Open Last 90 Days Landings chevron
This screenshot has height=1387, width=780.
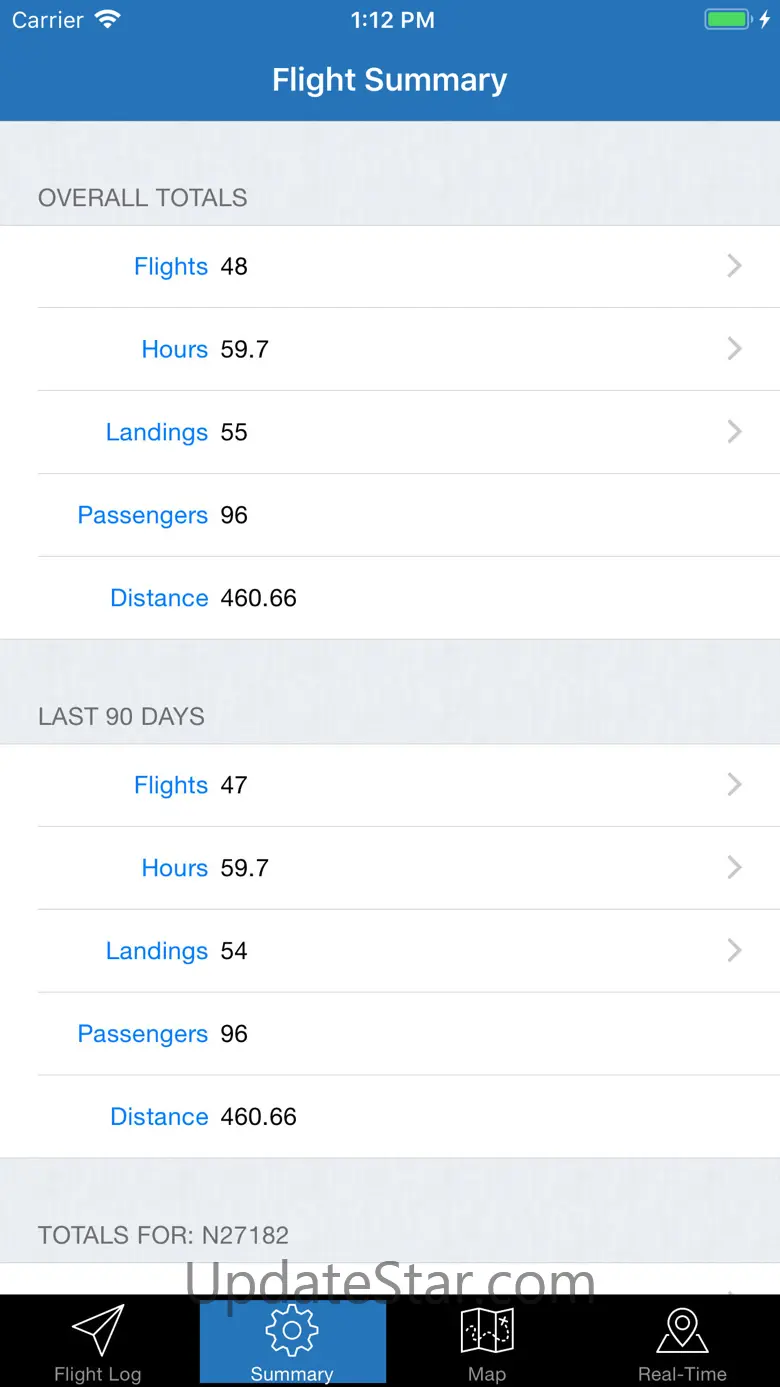tap(734, 951)
